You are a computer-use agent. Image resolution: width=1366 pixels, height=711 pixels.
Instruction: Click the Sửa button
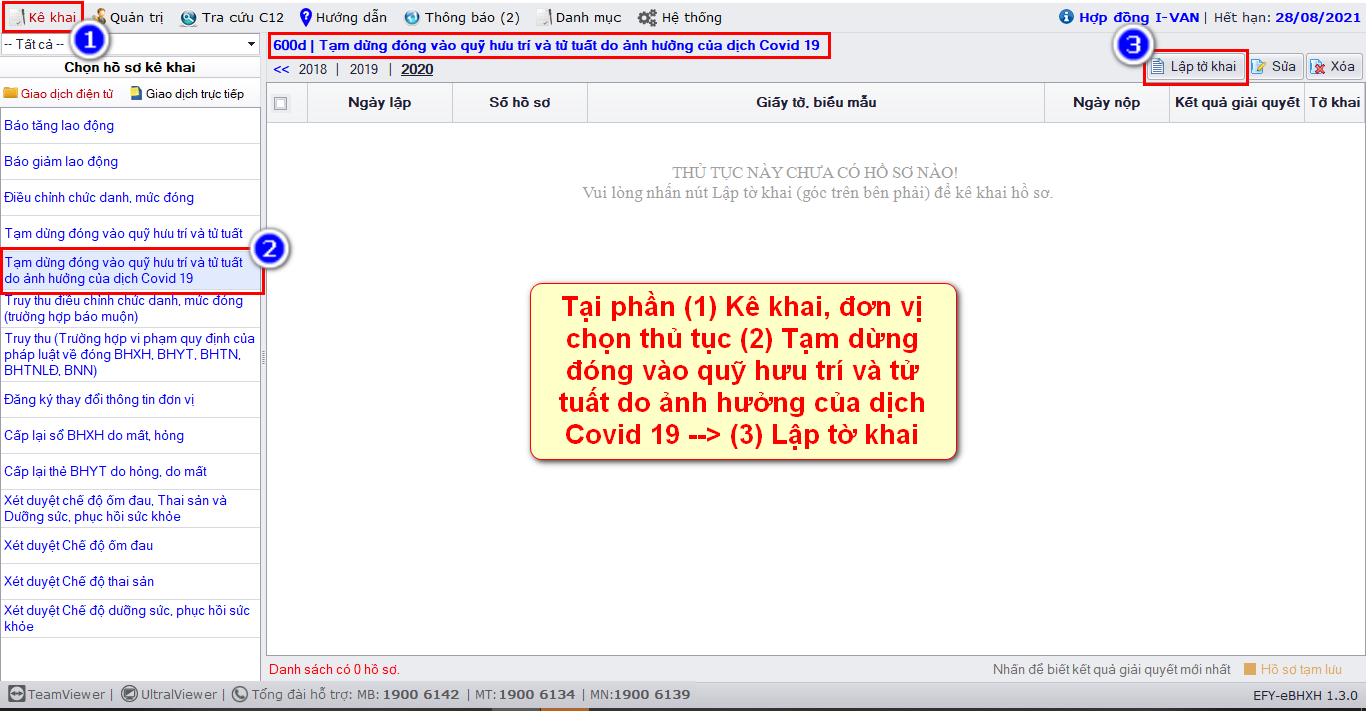tap(1275, 67)
